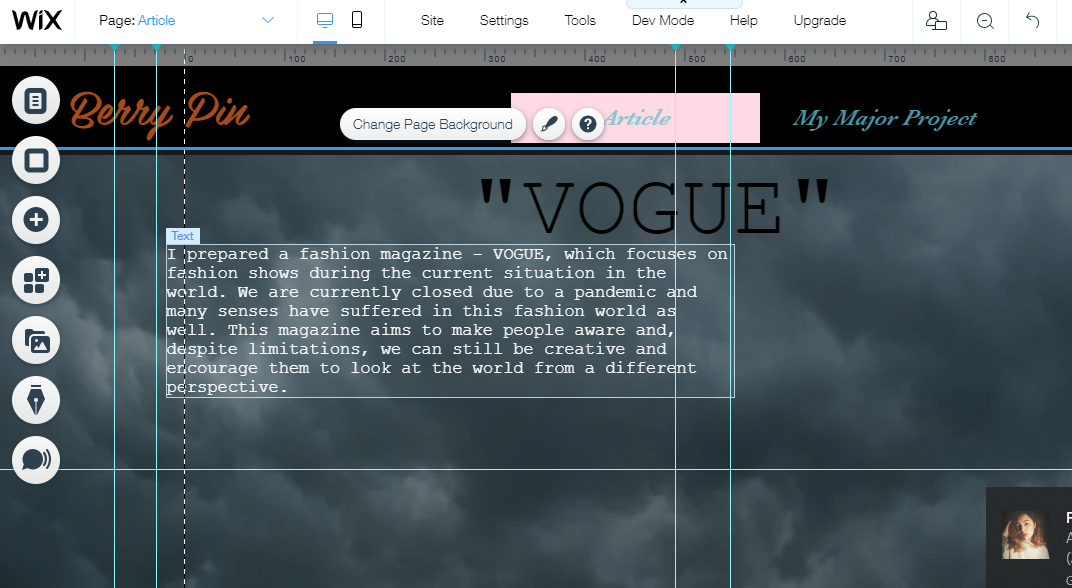Open the Upgrade menu
This screenshot has width=1072, height=588.
820,21
